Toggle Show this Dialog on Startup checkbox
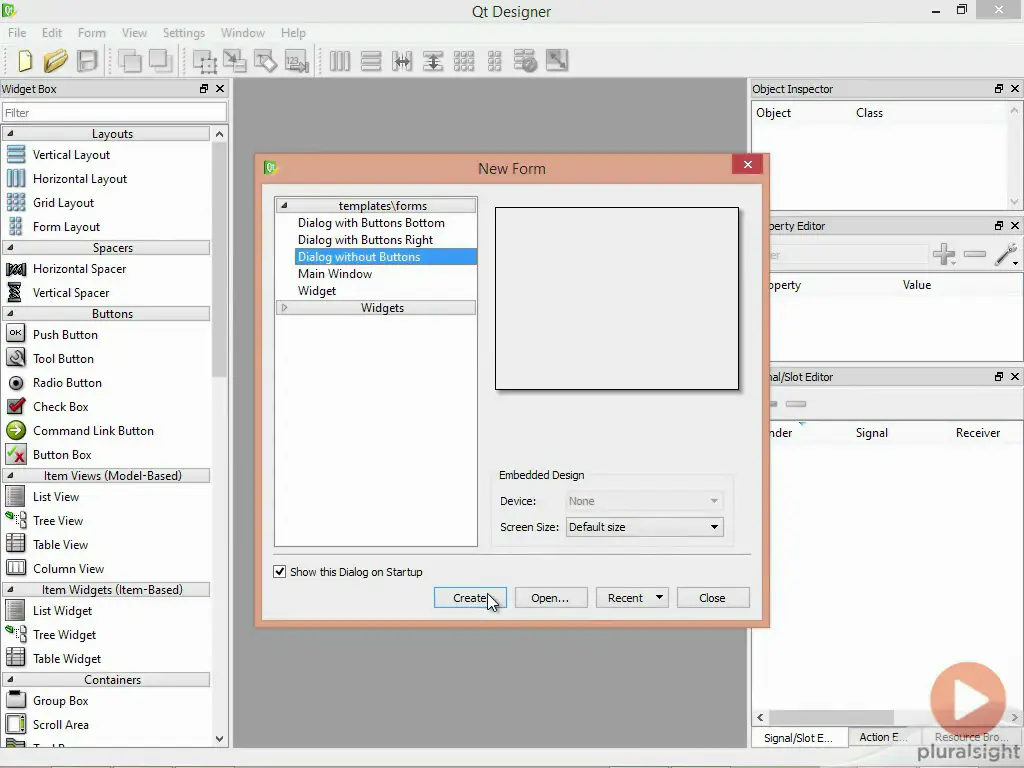Image resolution: width=1024 pixels, height=768 pixels. point(280,572)
